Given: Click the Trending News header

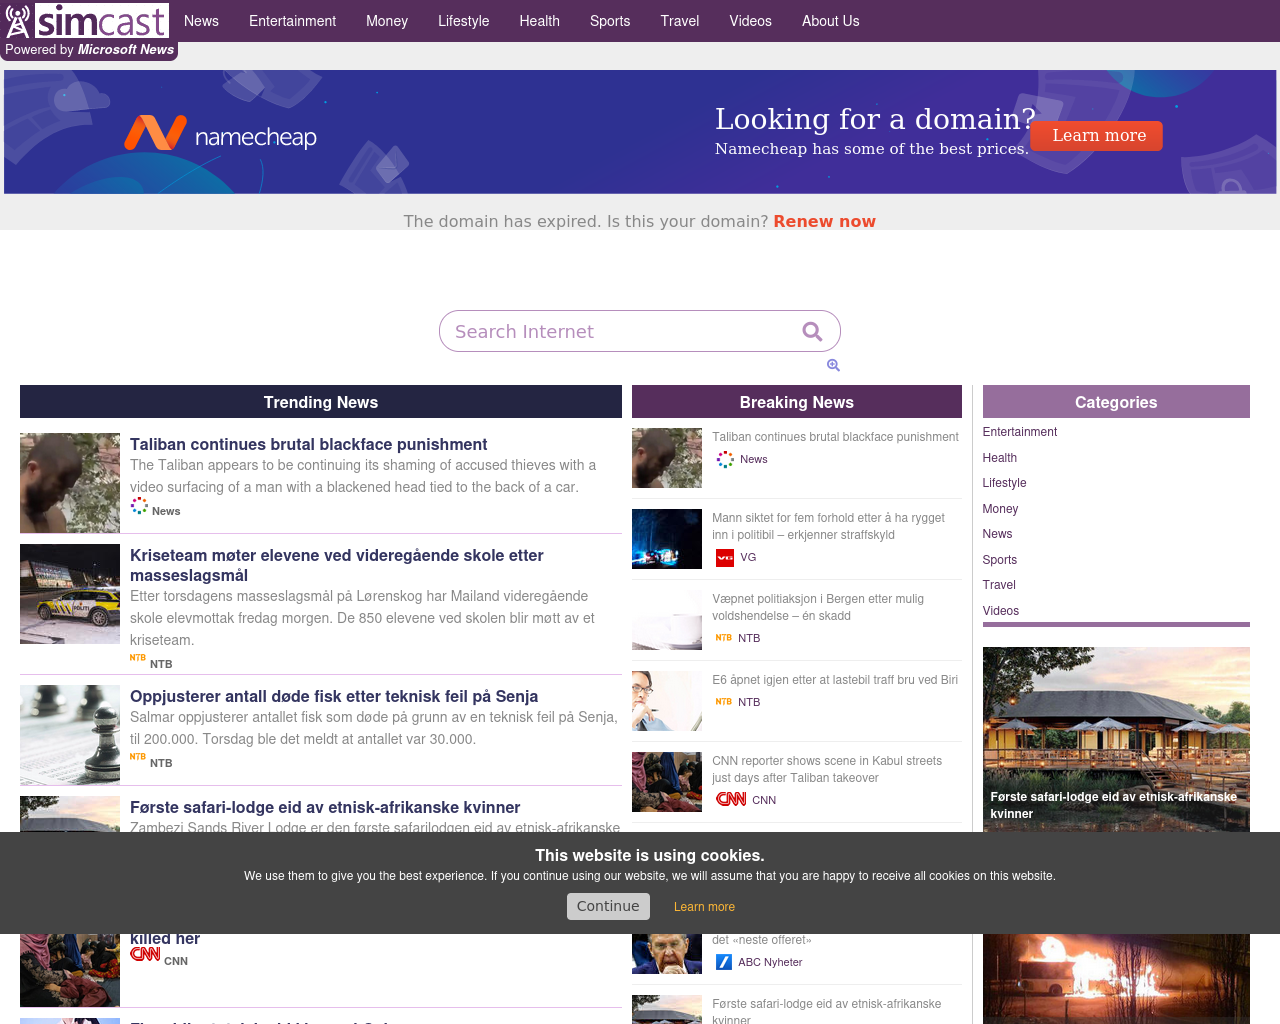Looking at the screenshot, I should (321, 402).
